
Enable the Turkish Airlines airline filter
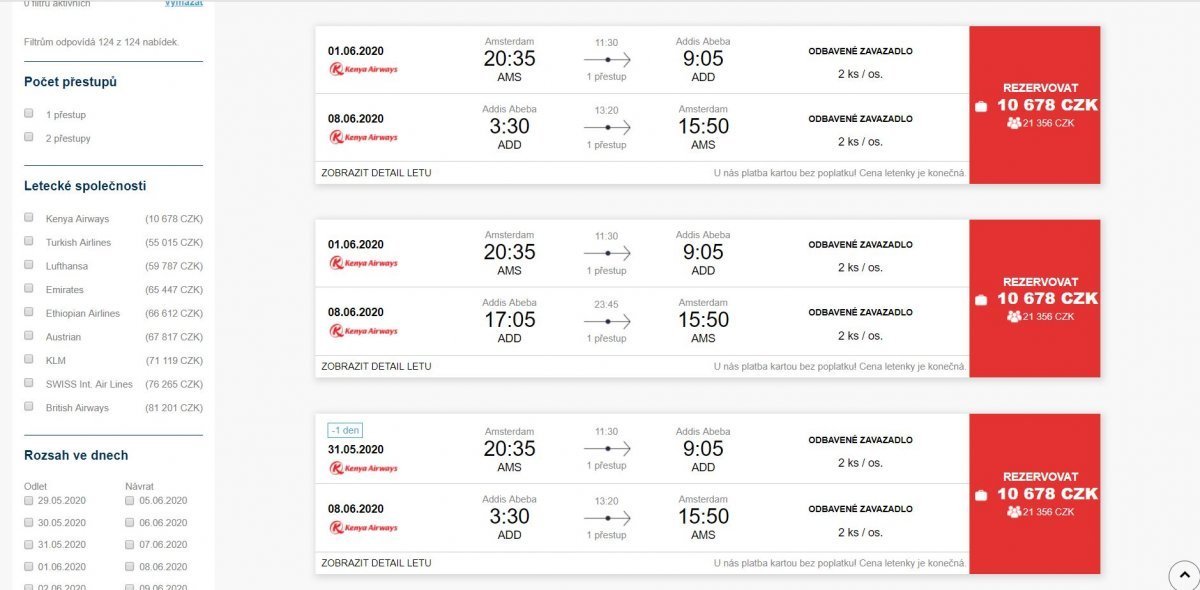click(x=29, y=242)
